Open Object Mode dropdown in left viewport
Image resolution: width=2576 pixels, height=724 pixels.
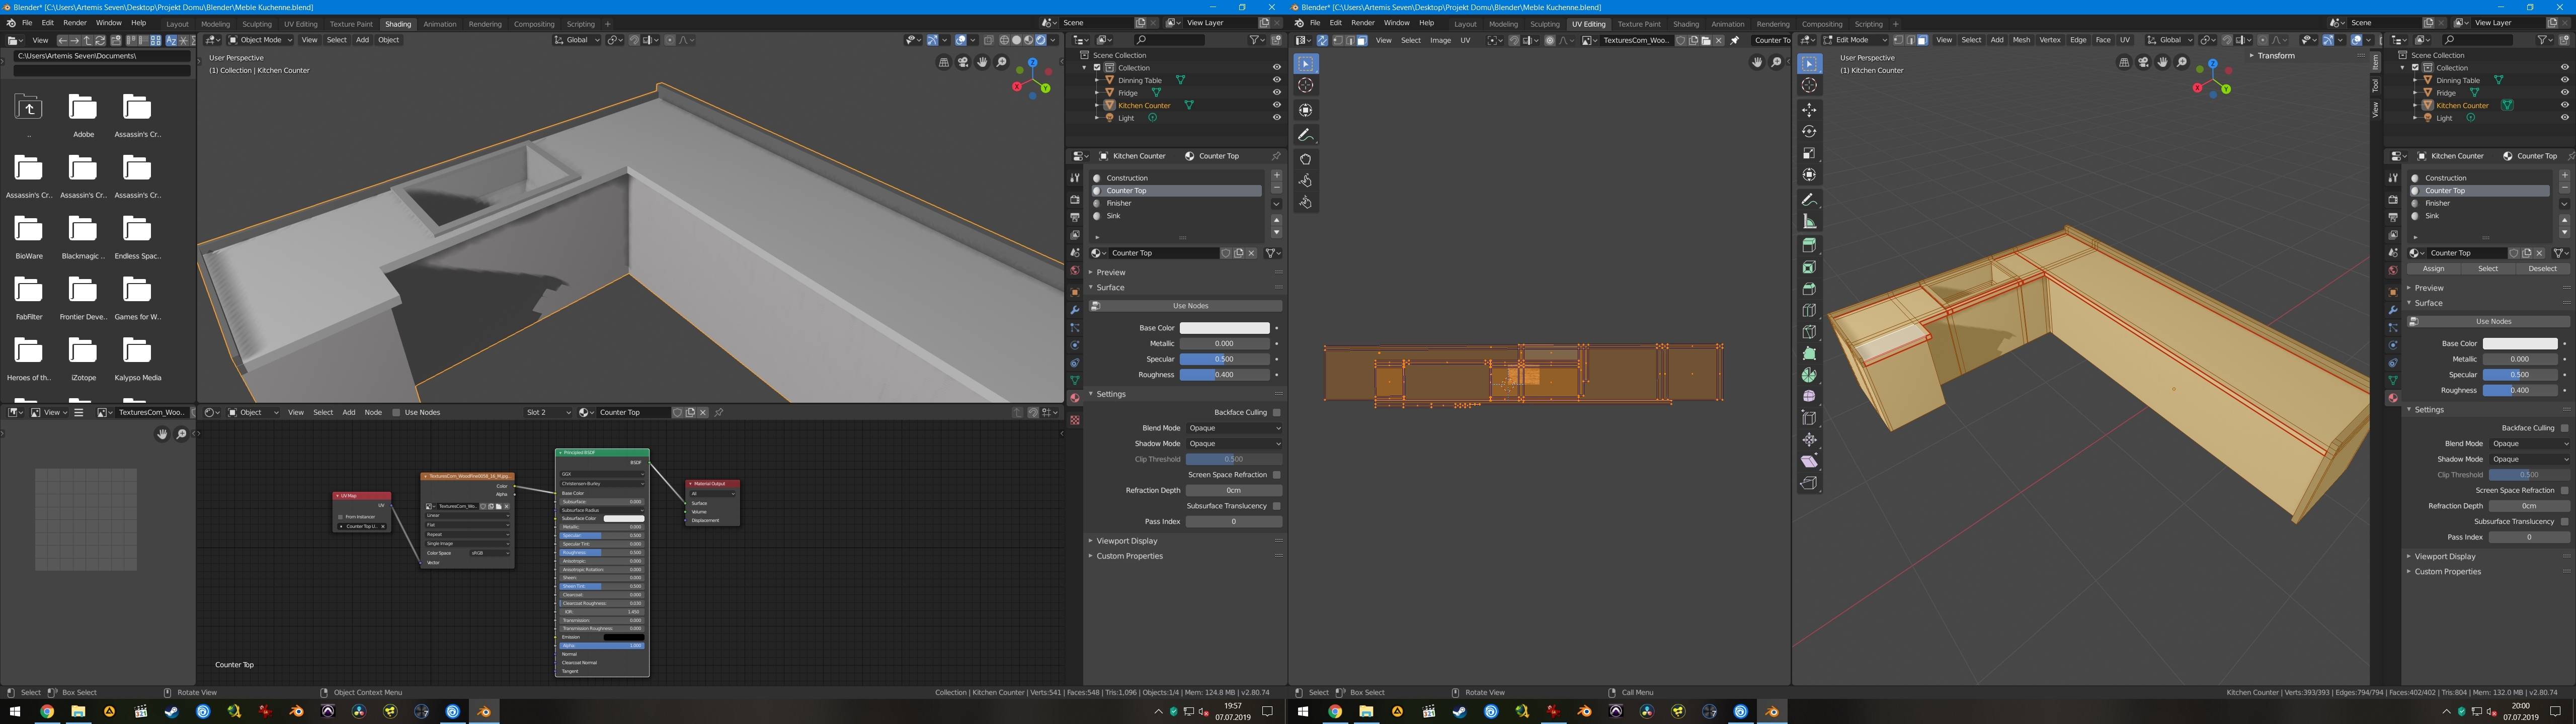point(260,40)
